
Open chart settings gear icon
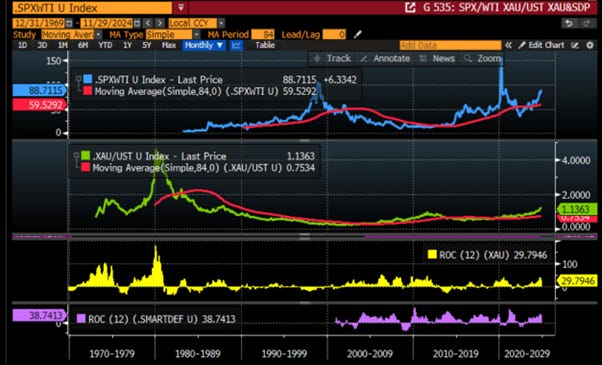pos(590,45)
